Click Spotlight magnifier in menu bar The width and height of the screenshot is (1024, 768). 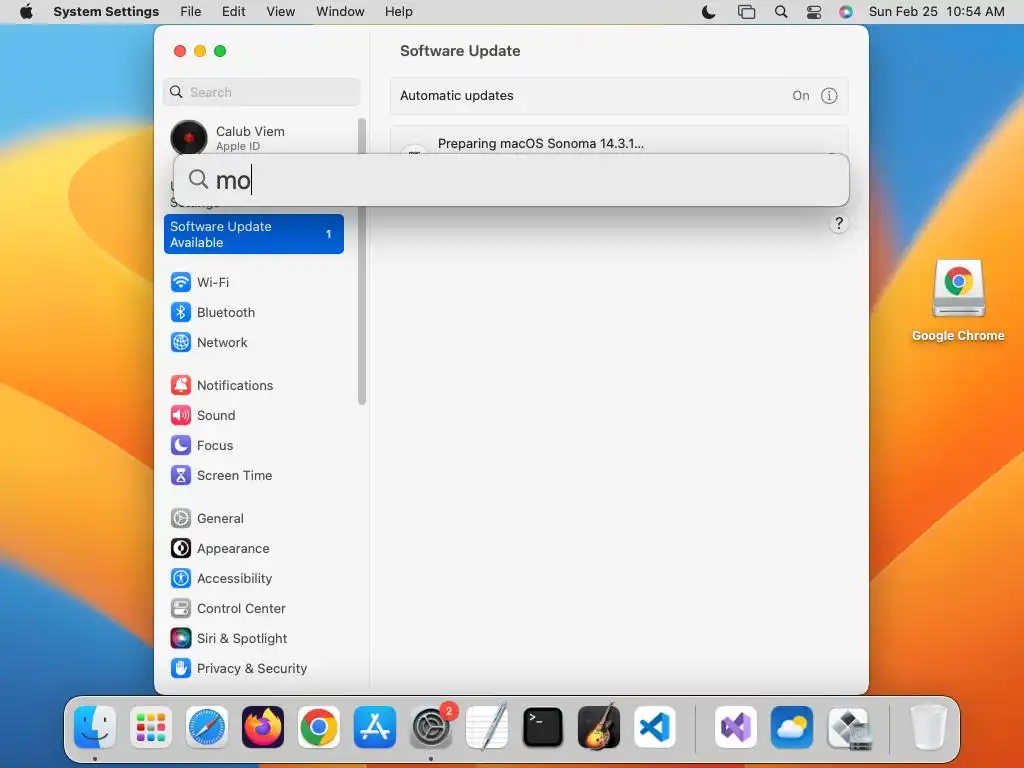coord(781,12)
